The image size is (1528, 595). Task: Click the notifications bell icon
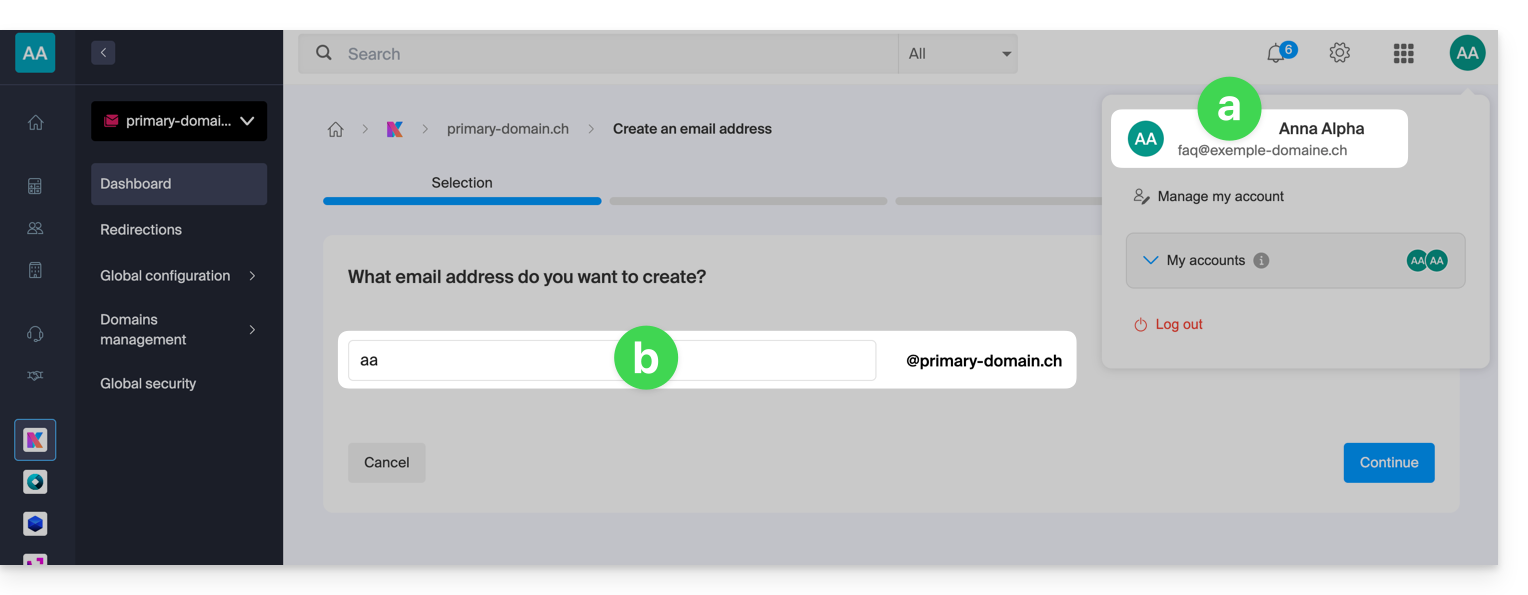1276,54
